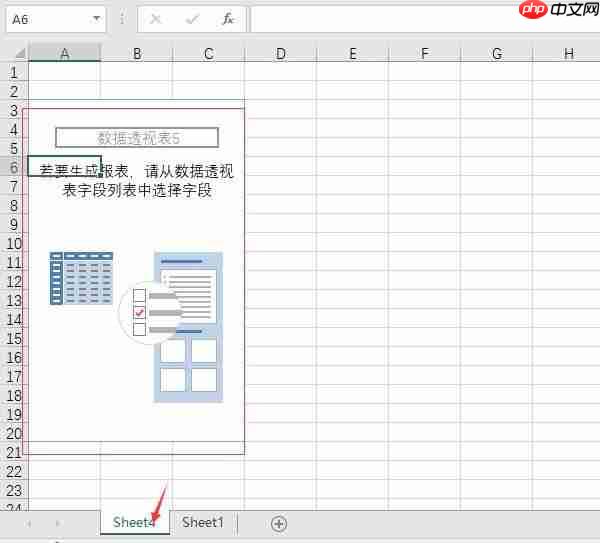This screenshot has height=543, width=600.
Task: Click the Enter checkmark formula bar icon
Action: pyautogui.click(x=192, y=19)
